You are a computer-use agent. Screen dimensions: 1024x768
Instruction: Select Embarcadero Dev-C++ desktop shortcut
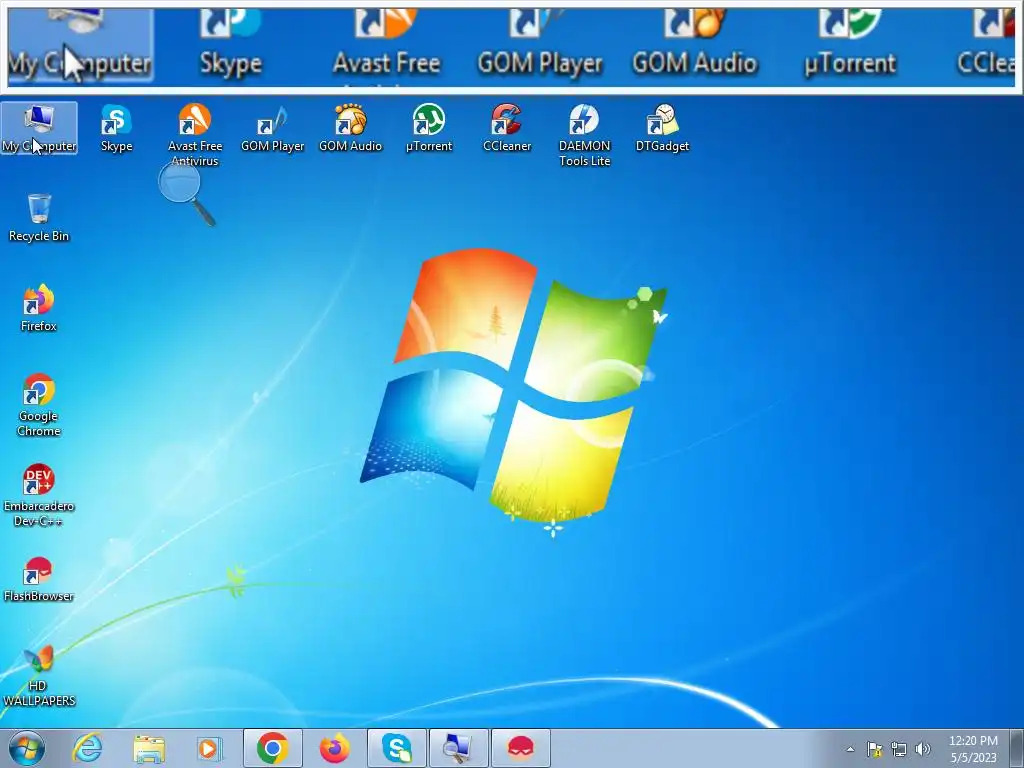pos(39,494)
